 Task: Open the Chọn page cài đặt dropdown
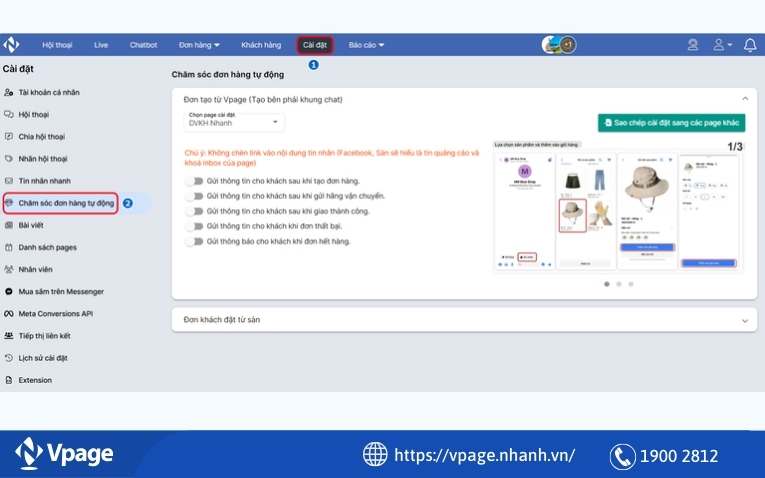[234, 122]
